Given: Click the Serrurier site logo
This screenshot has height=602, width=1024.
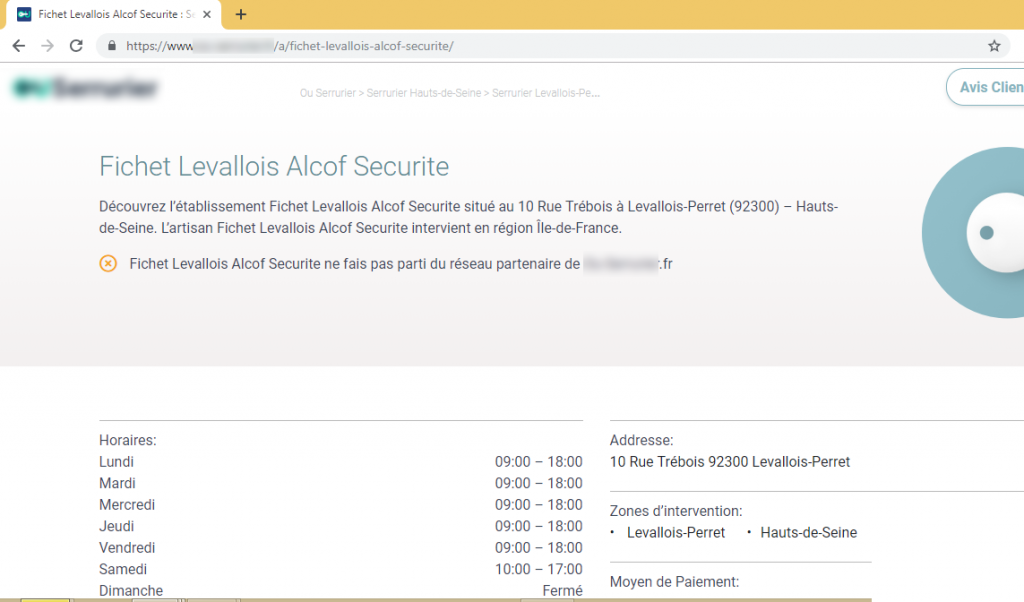Looking at the screenshot, I should click(x=85, y=88).
